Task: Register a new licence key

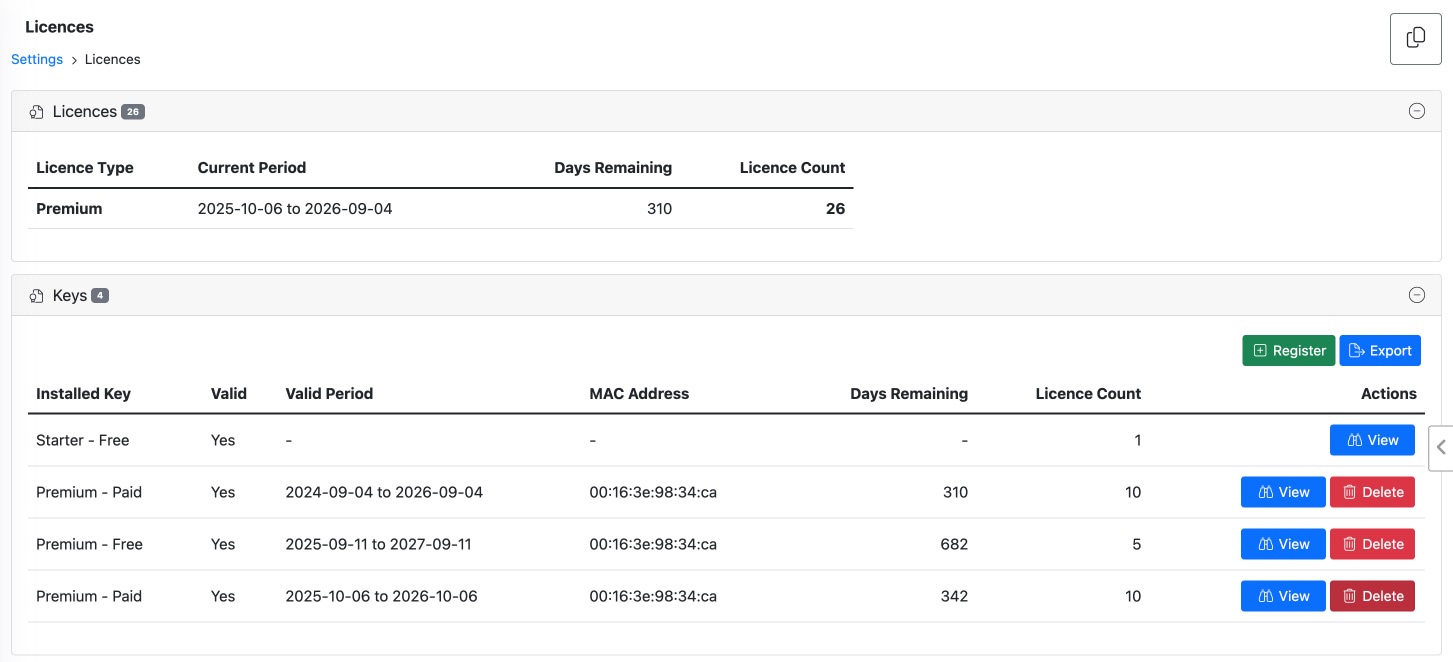Action: (x=1289, y=350)
